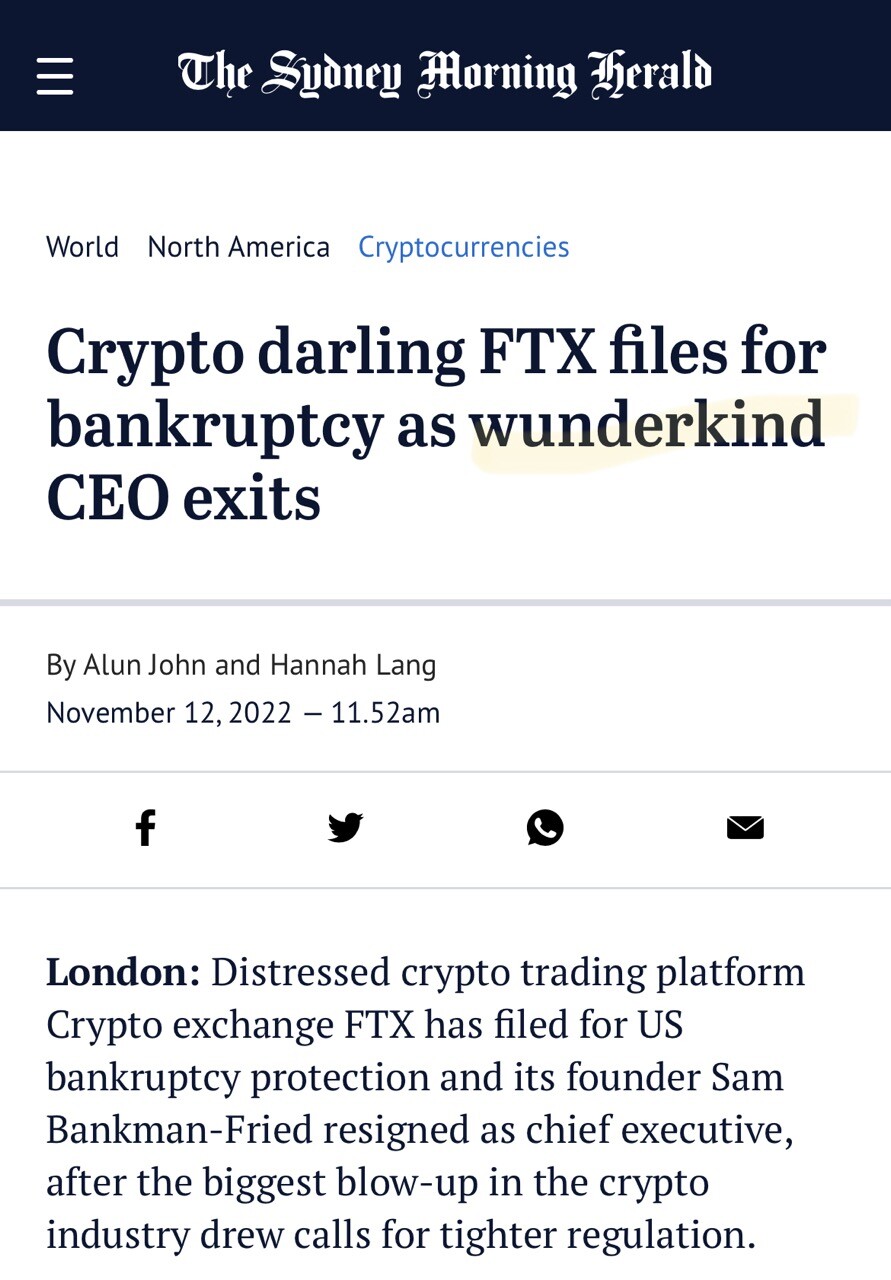Click the highlighted word wunderkind
The image size is (891, 1280).
pos(647,425)
